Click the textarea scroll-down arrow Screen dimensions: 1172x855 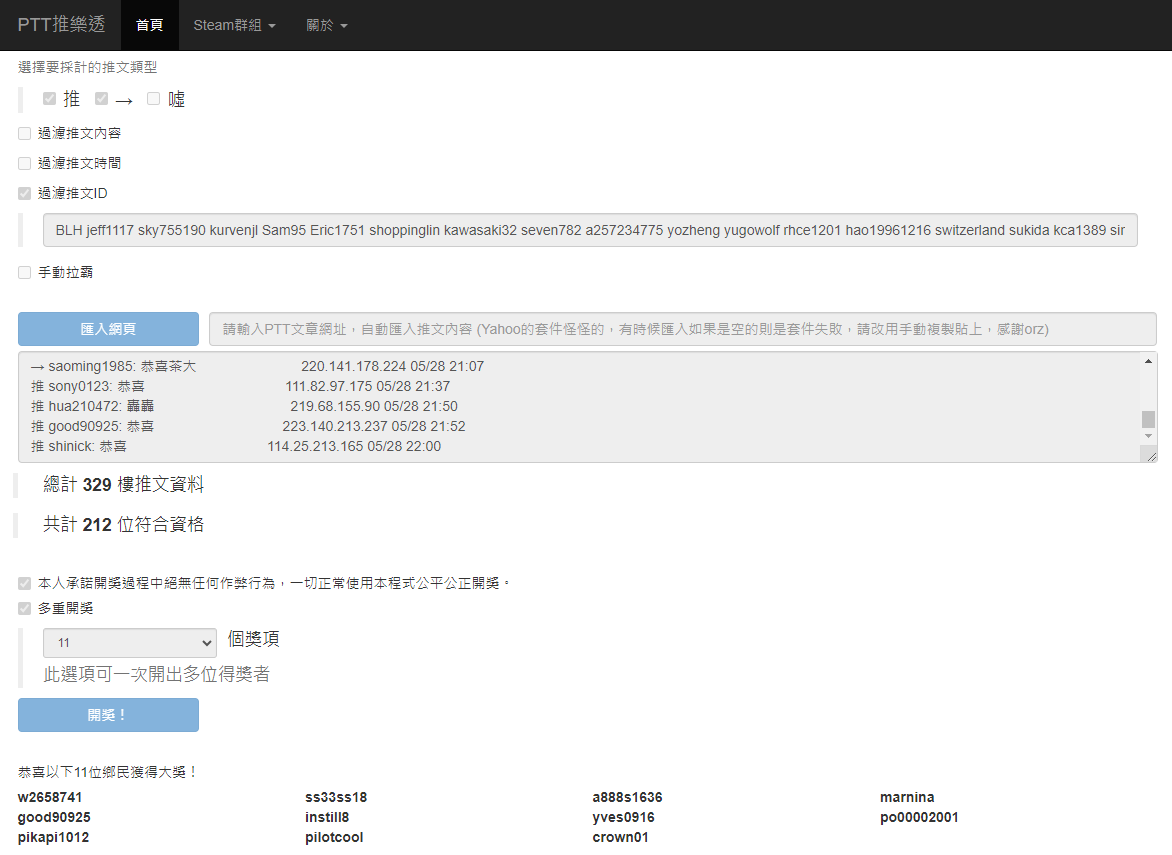pyautogui.click(x=1148, y=436)
